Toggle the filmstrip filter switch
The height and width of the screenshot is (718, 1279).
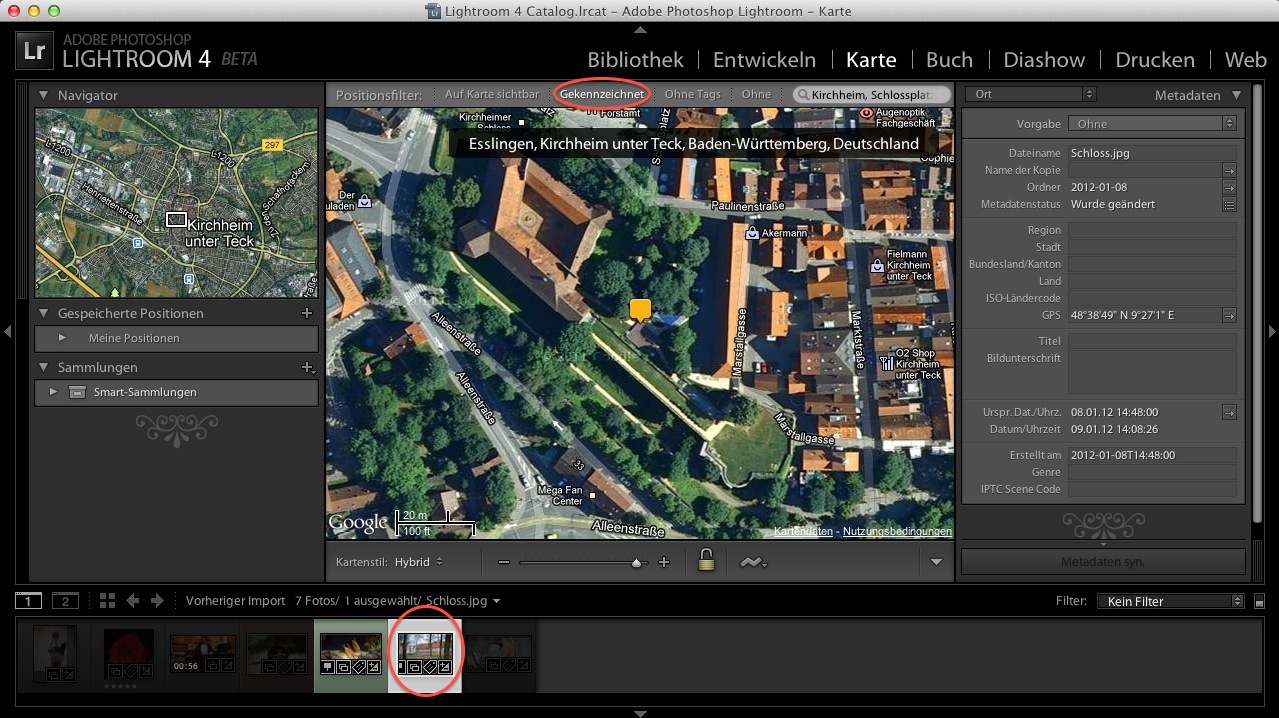[x=1259, y=601]
